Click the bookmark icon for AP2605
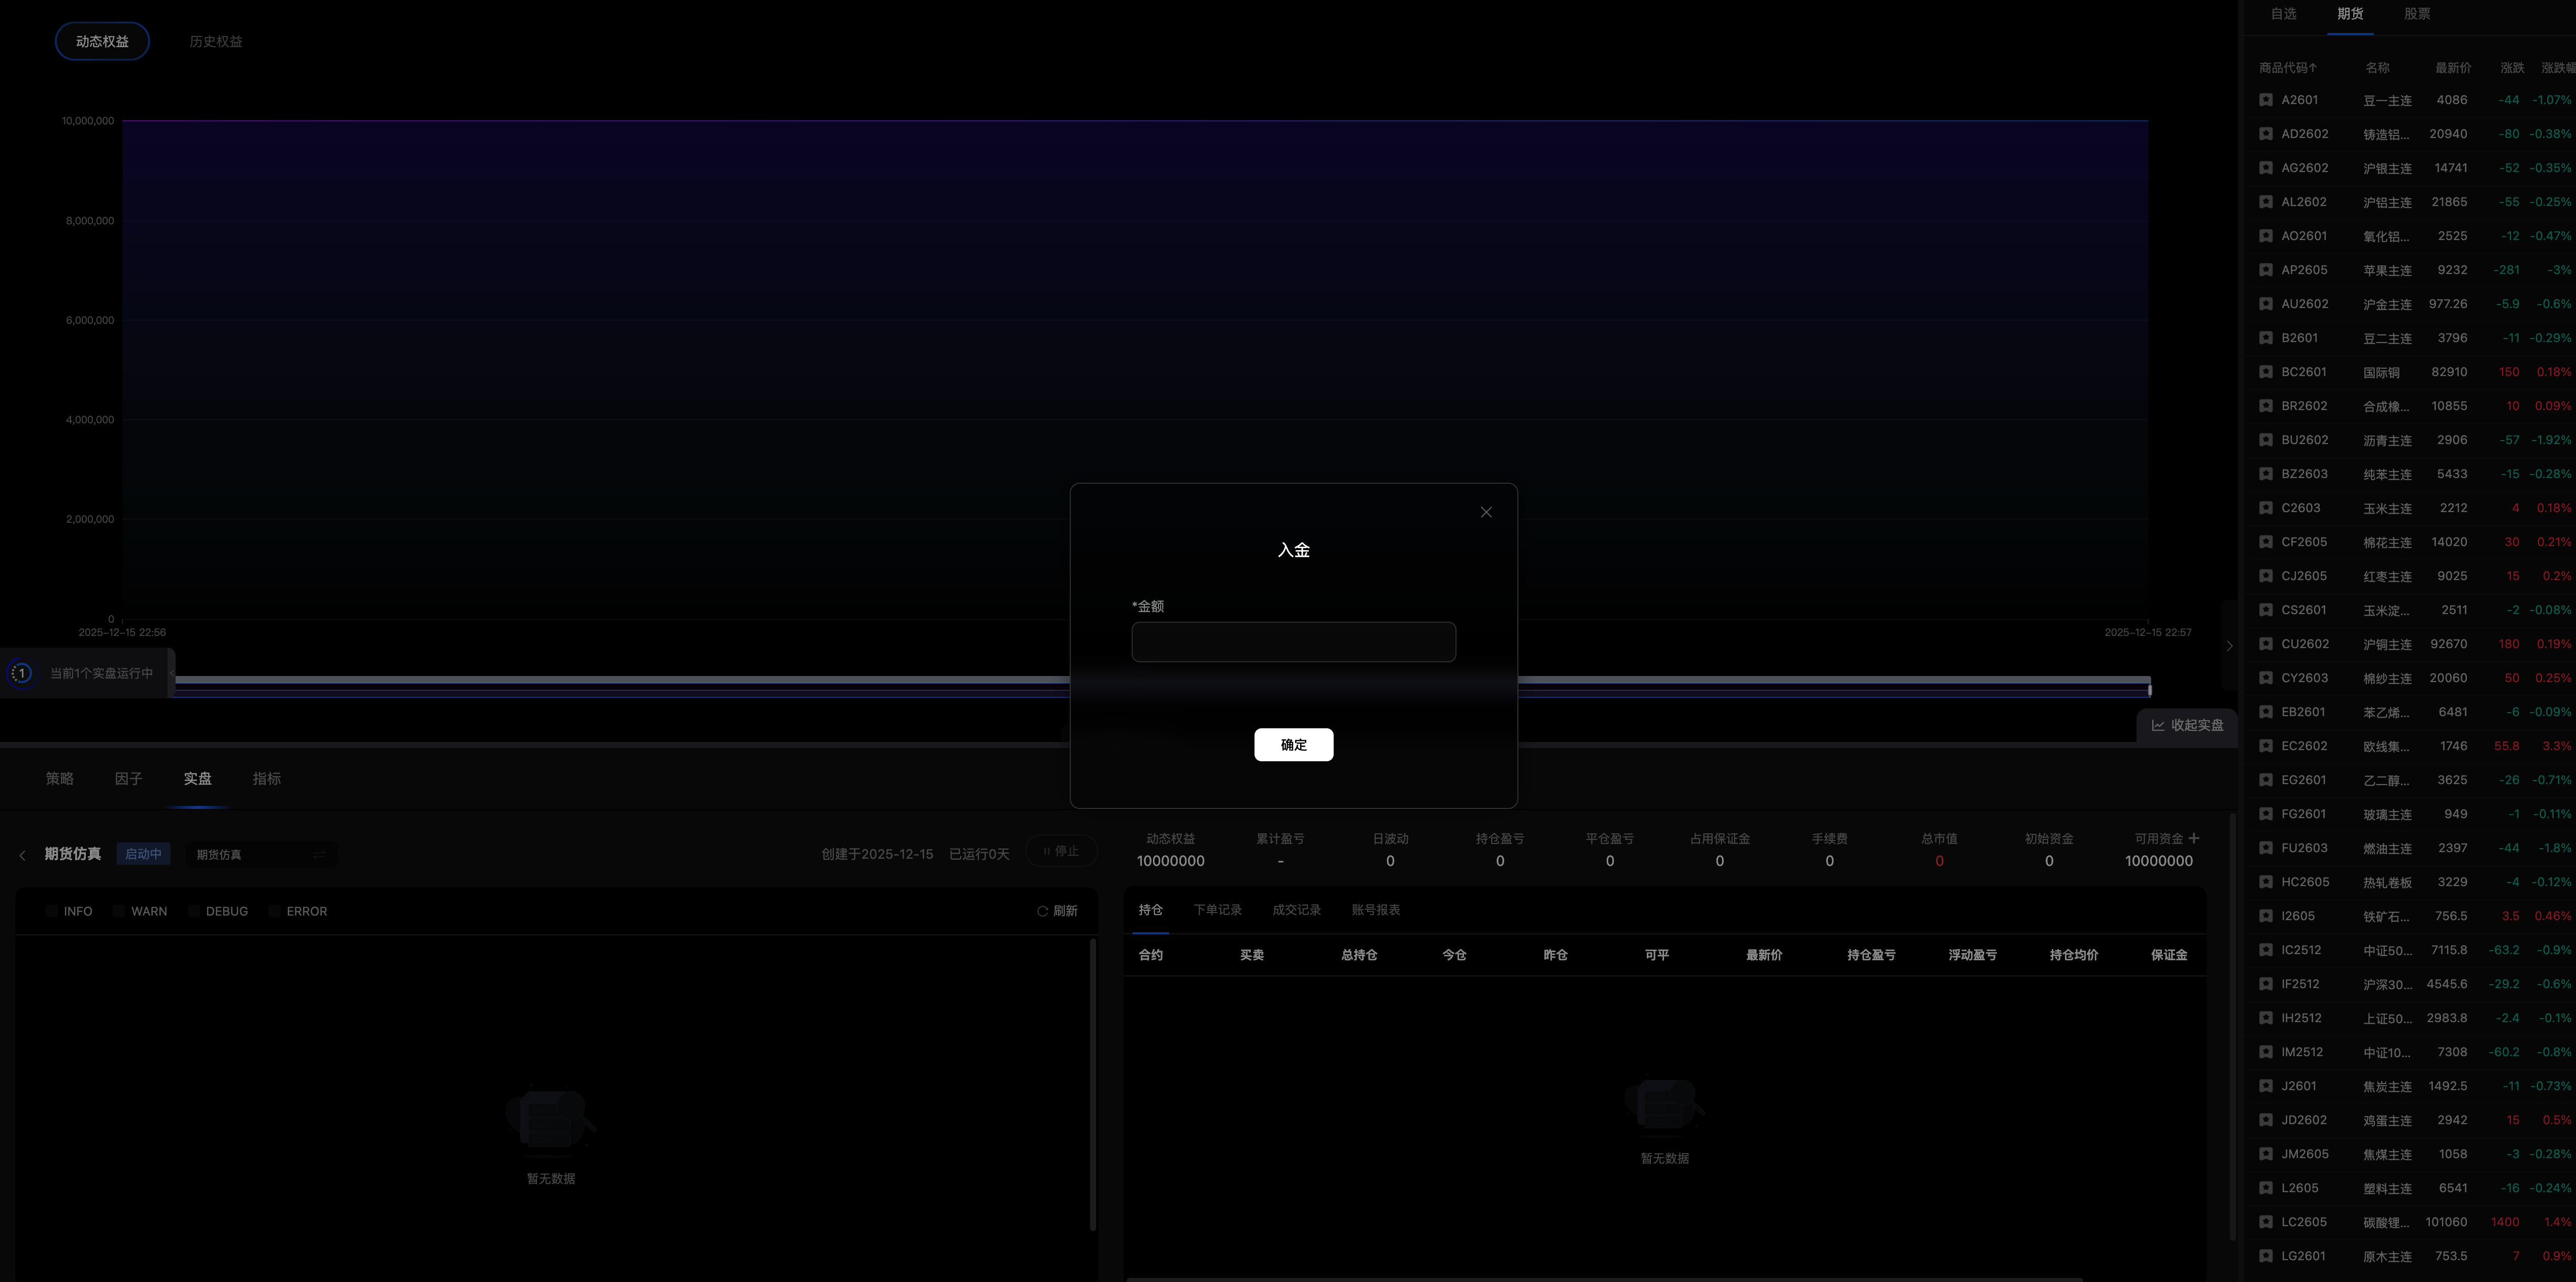The height and width of the screenshot is (1282, 2576). click(x=2265, y=270)
